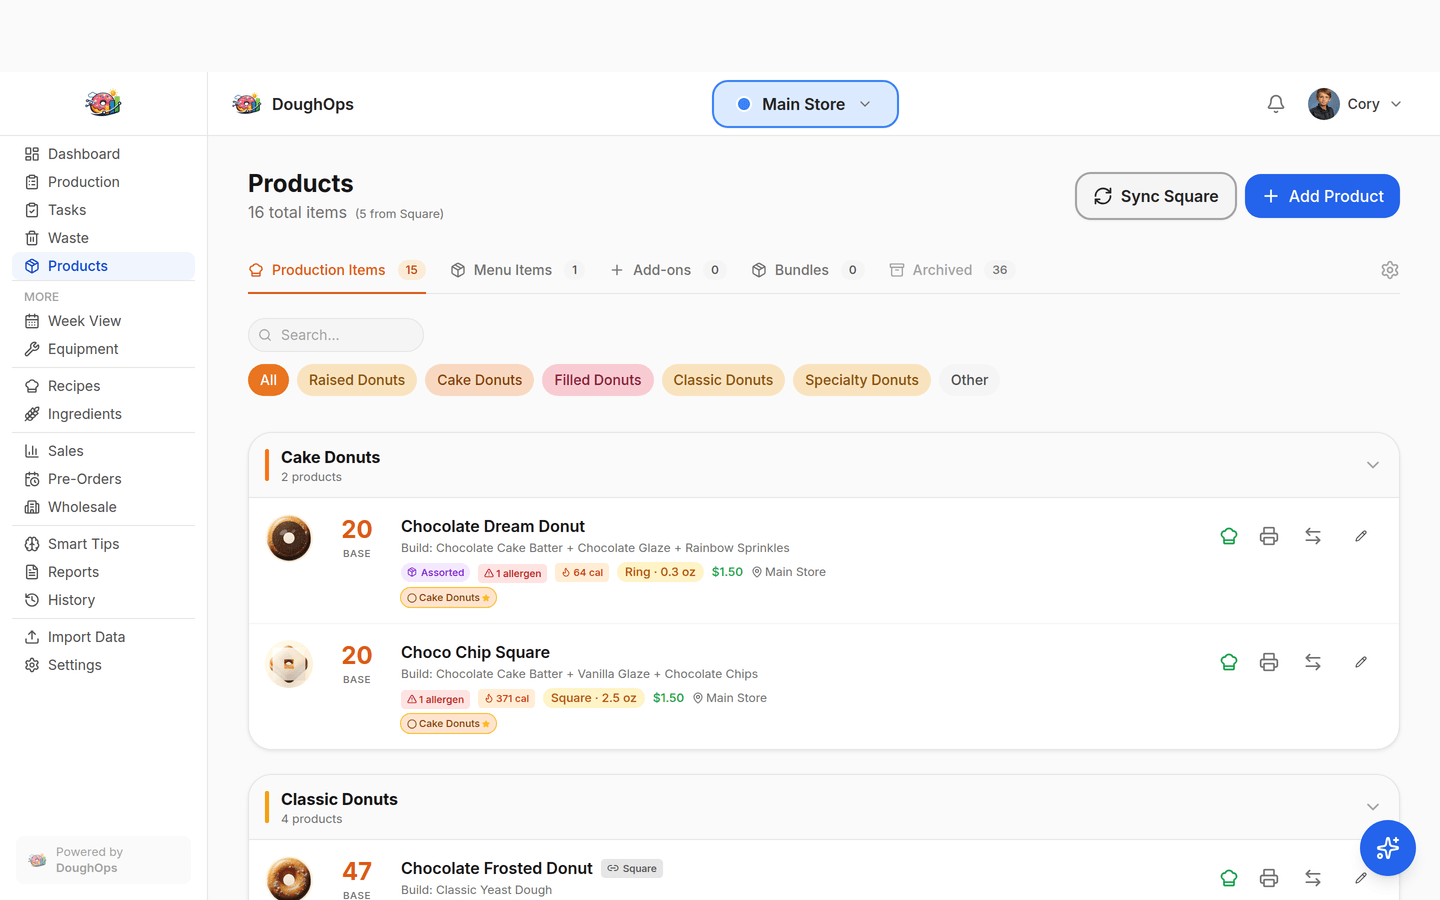Click swap arrows icon for Chocolate Dream Donut
The image size is (1440, 900).
[1312, 536]
